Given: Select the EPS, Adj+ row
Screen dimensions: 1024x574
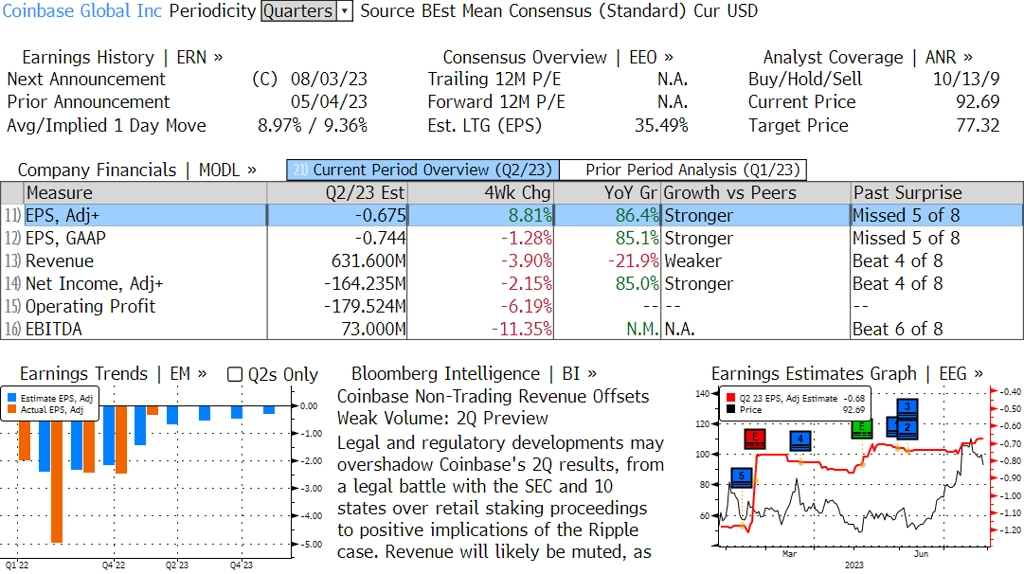Looking at the screenshot, I should pyautogui.click(x=512, y=215).
